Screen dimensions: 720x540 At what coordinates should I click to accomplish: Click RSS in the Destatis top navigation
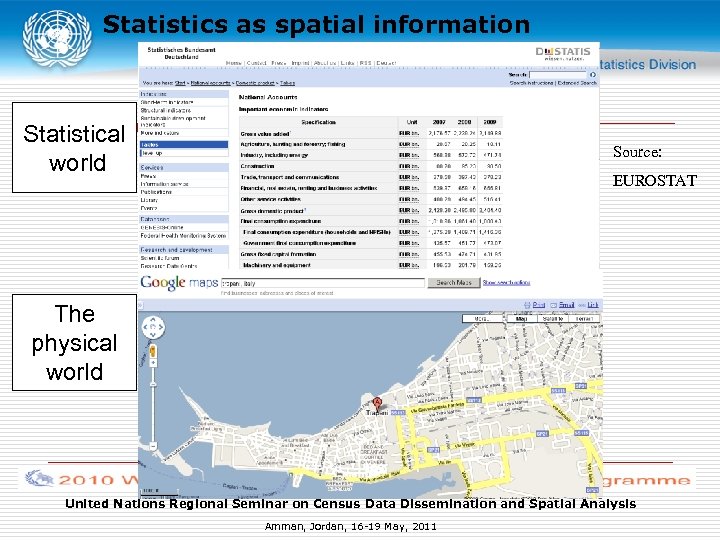pyautogui.click(x=366, y=63)
